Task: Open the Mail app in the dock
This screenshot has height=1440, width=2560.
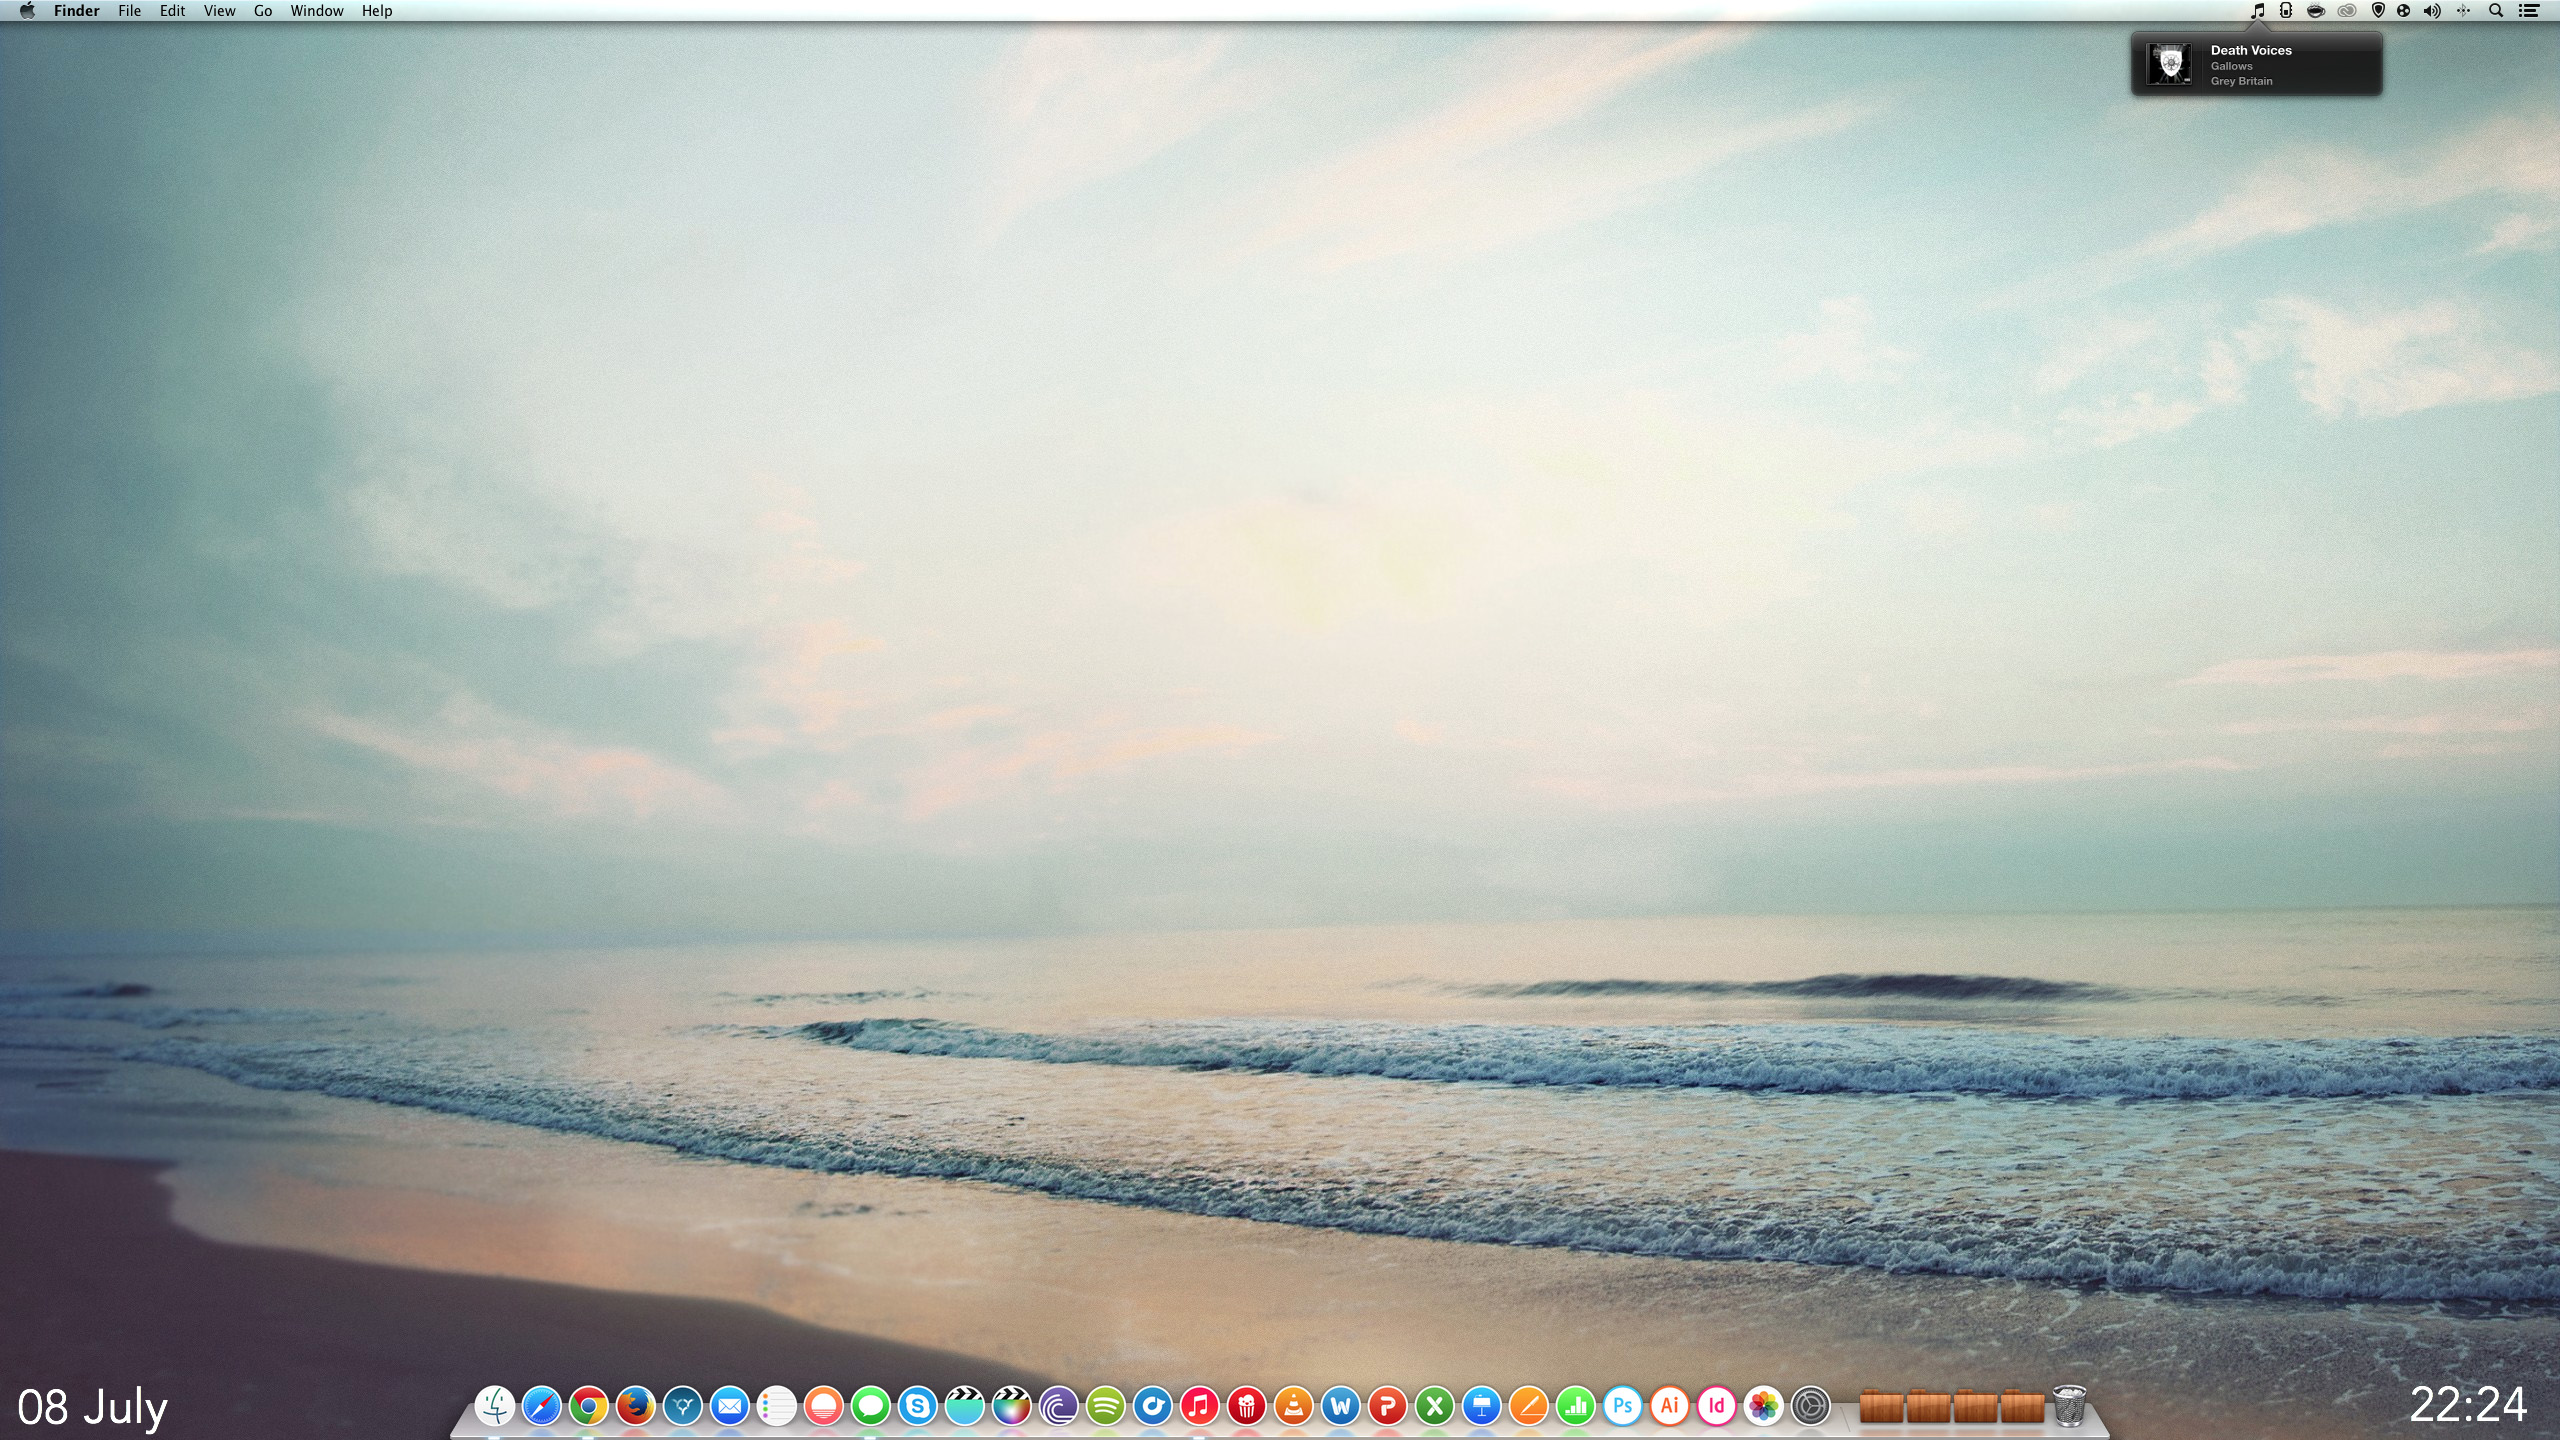Action: 730,1406
